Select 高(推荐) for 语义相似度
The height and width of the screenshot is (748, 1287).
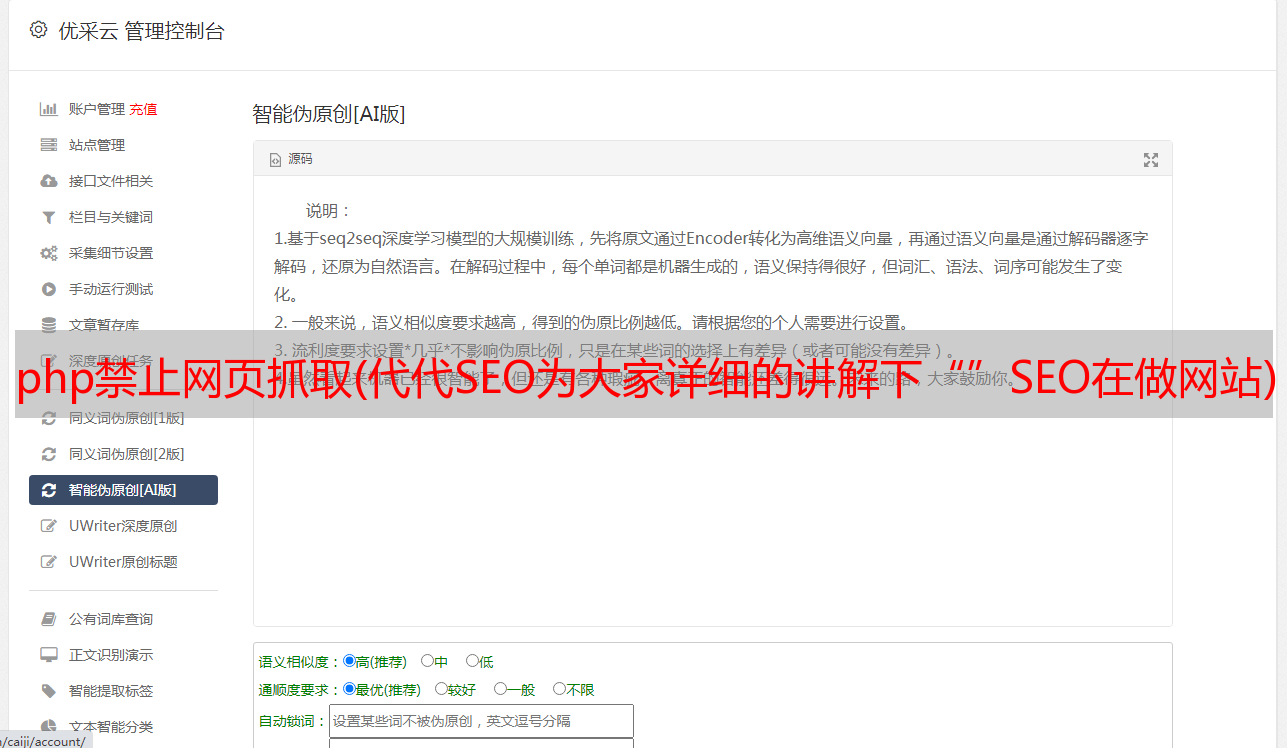pyautogui.click(x=349, y=661)
